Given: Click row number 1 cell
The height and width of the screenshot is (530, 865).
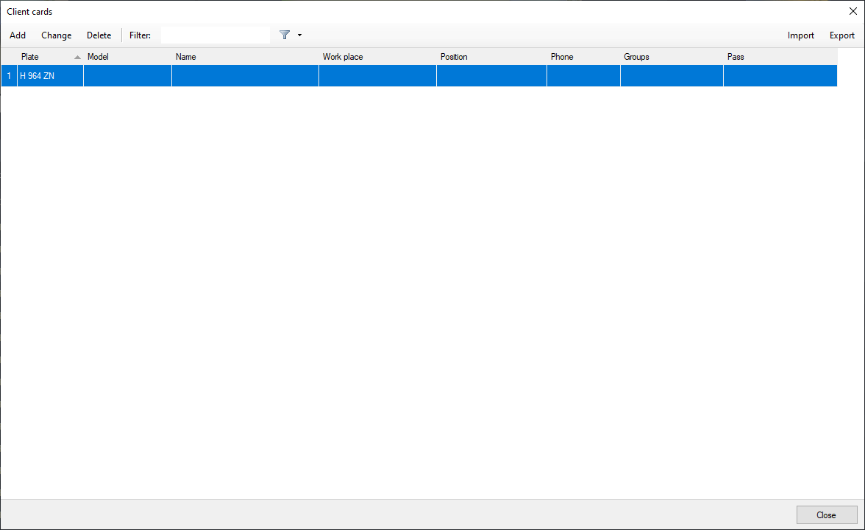Looking at the screenshot, I should (x=9, y=76).
